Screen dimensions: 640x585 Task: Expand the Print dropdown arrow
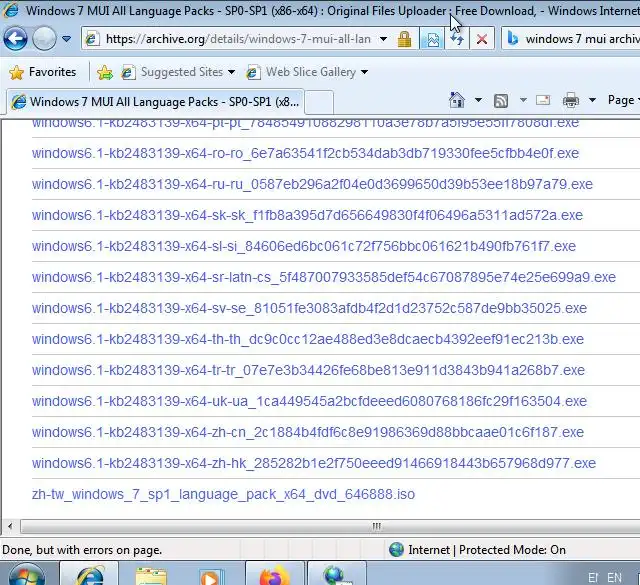[592, 100]
